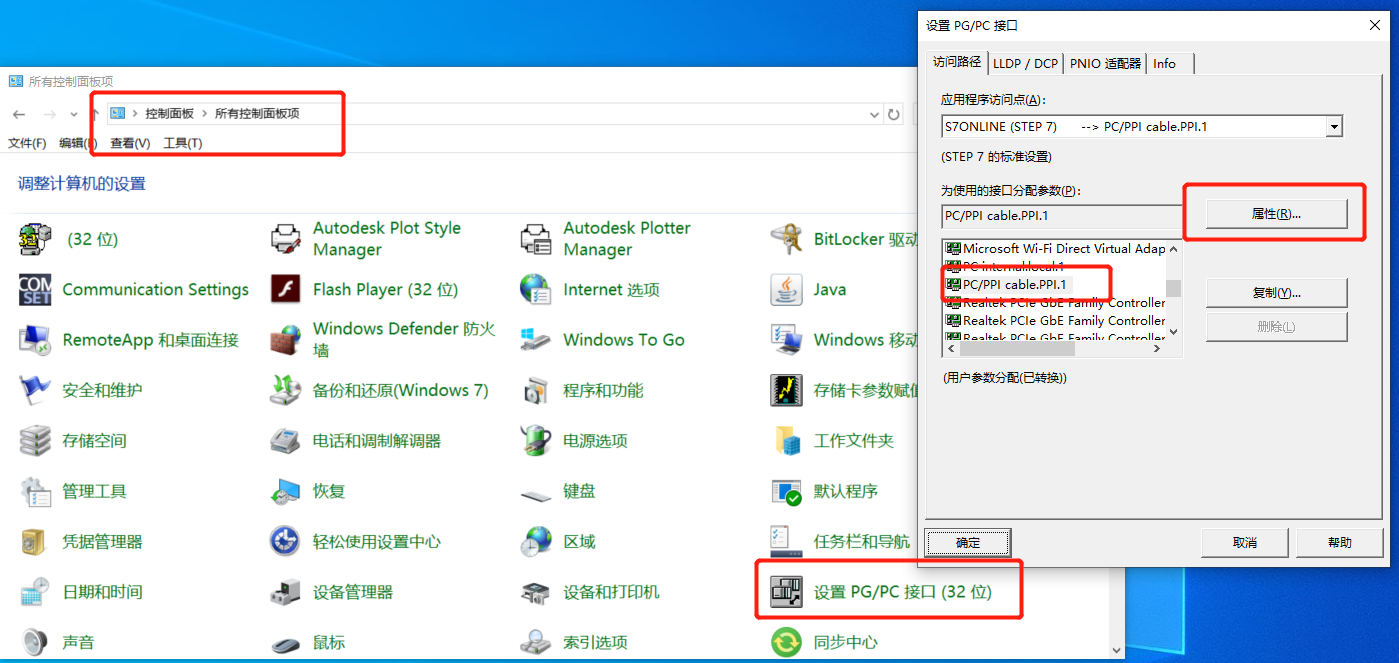Open the RemoteApp 和桌面连接 icon

35,340
